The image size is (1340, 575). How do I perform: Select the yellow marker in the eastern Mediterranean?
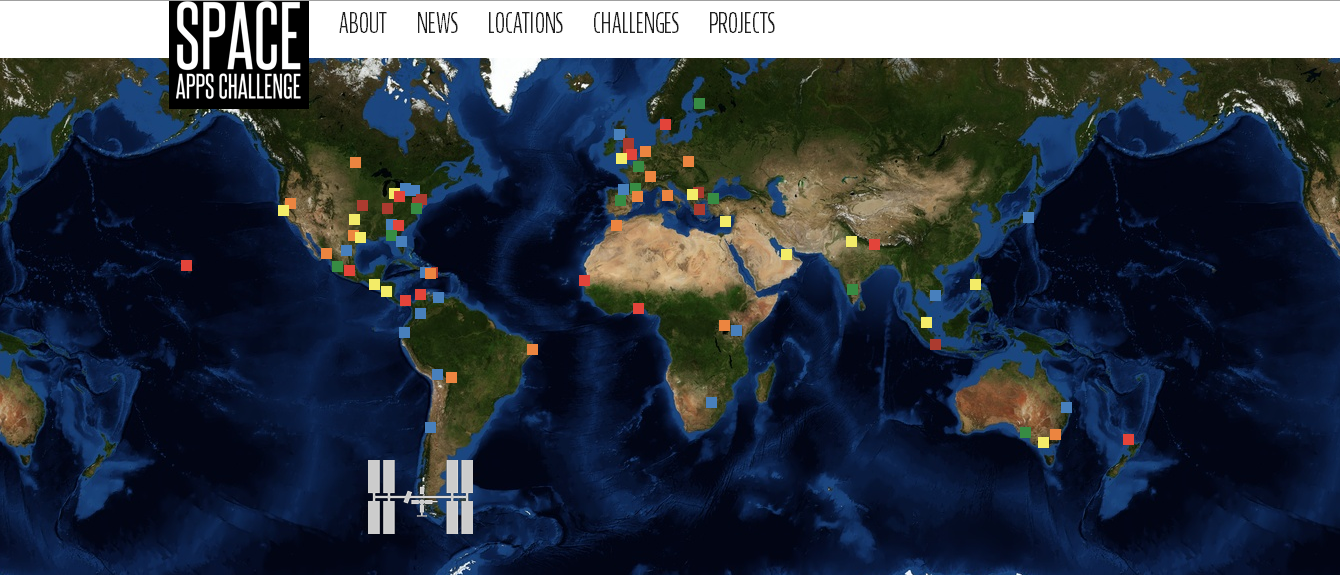(725, 221)
